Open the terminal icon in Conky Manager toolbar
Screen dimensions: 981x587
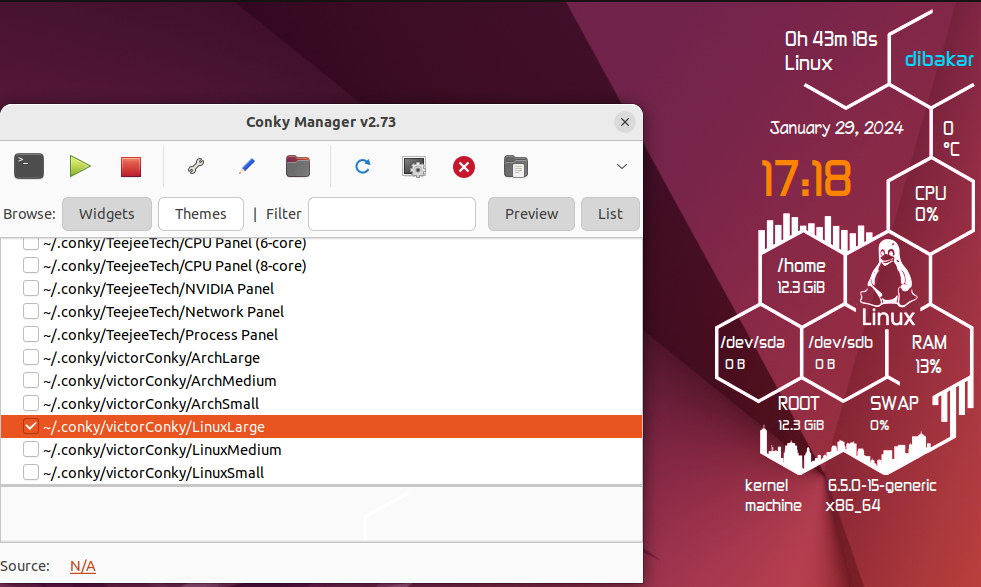[29, 166]
